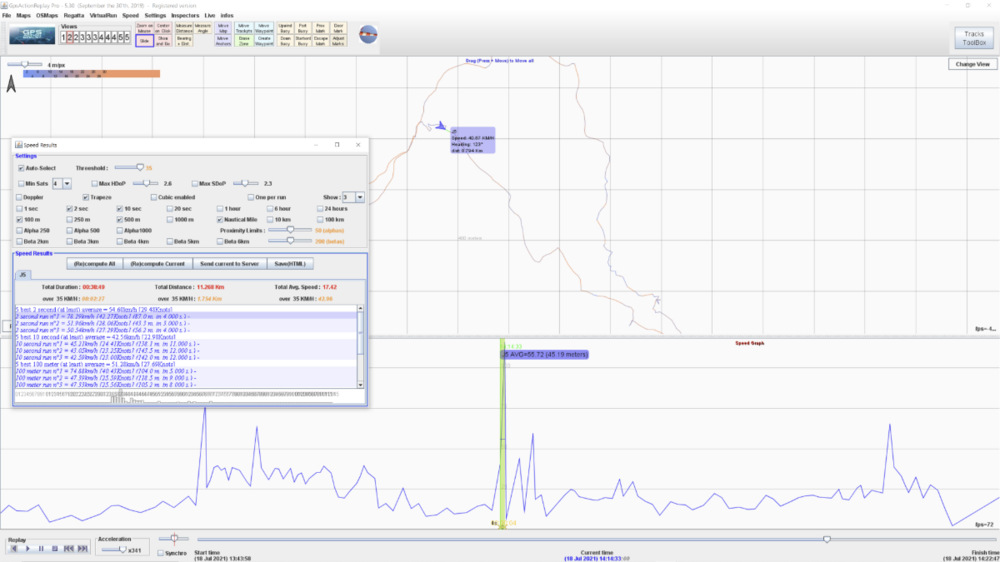Click the Zoom on Mouse tool

(144, 27)
